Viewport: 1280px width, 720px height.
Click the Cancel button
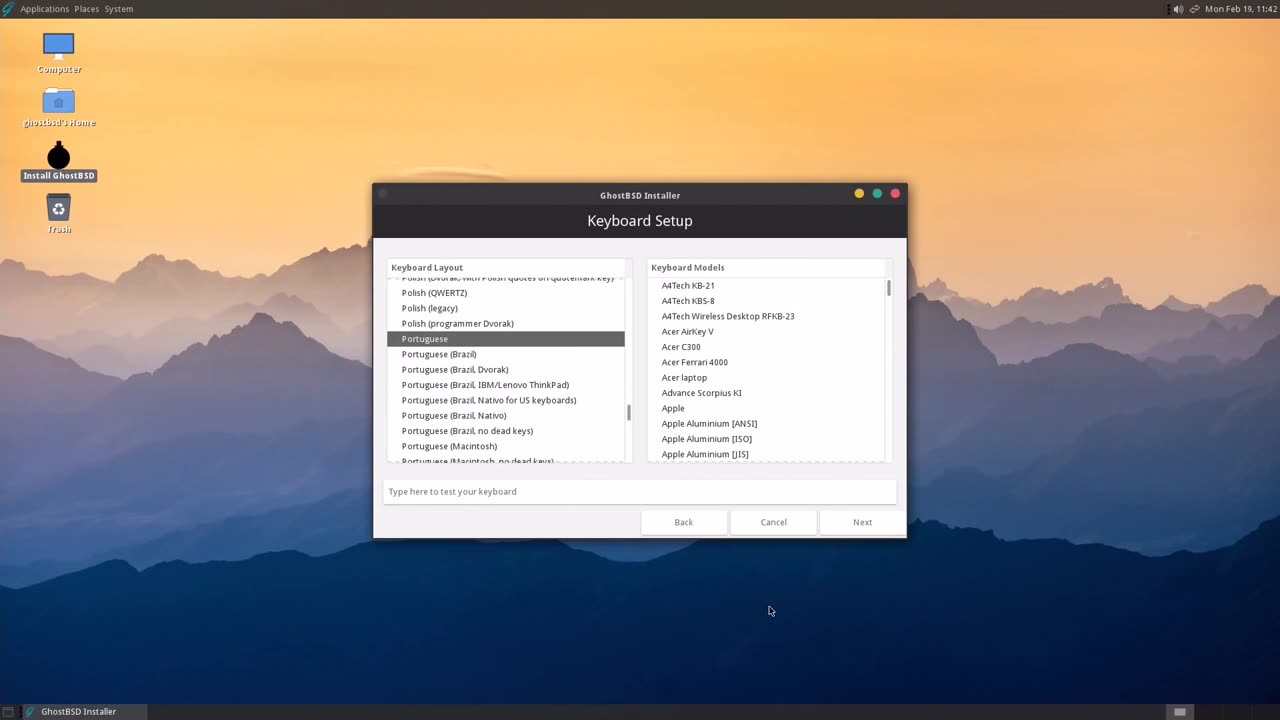click(x=773, y=522)
